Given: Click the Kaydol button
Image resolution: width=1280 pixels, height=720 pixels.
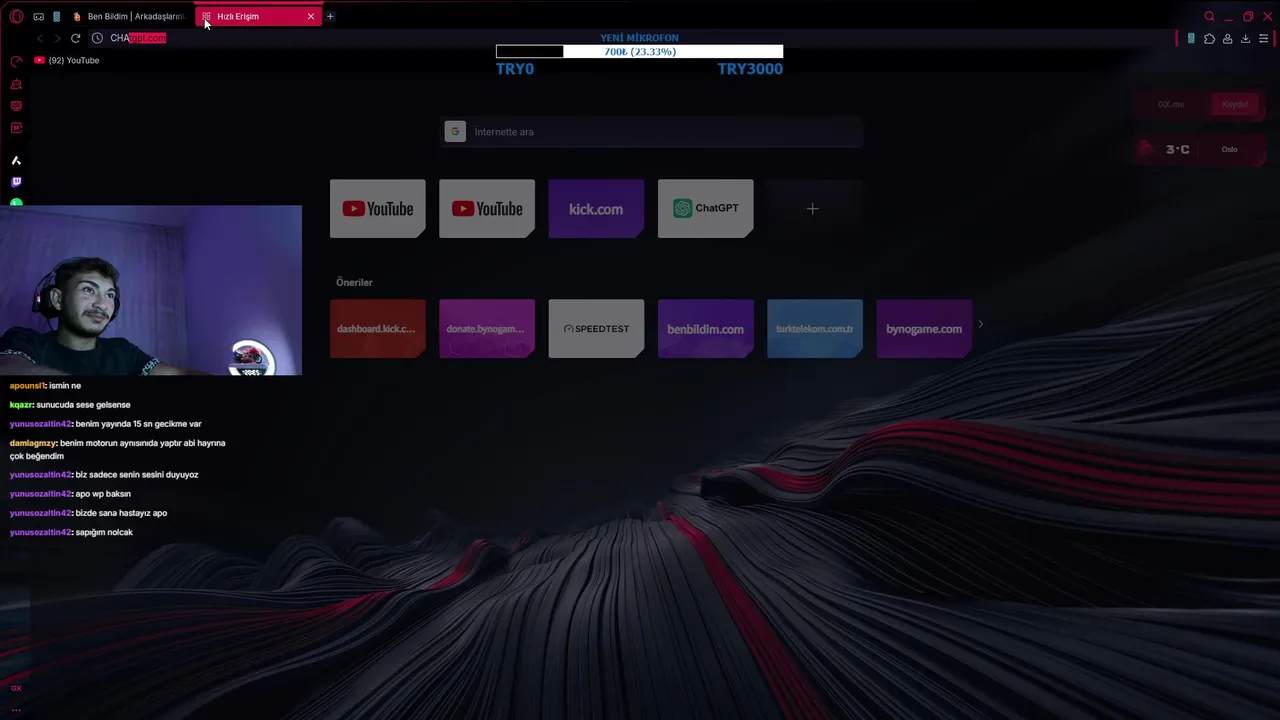Looking at the screenshot, I should (x=1235, y=104).
